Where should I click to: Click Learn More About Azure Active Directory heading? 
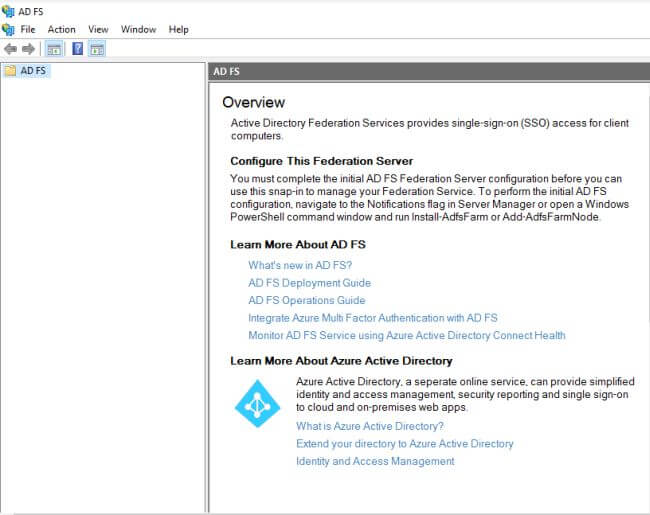341,361
